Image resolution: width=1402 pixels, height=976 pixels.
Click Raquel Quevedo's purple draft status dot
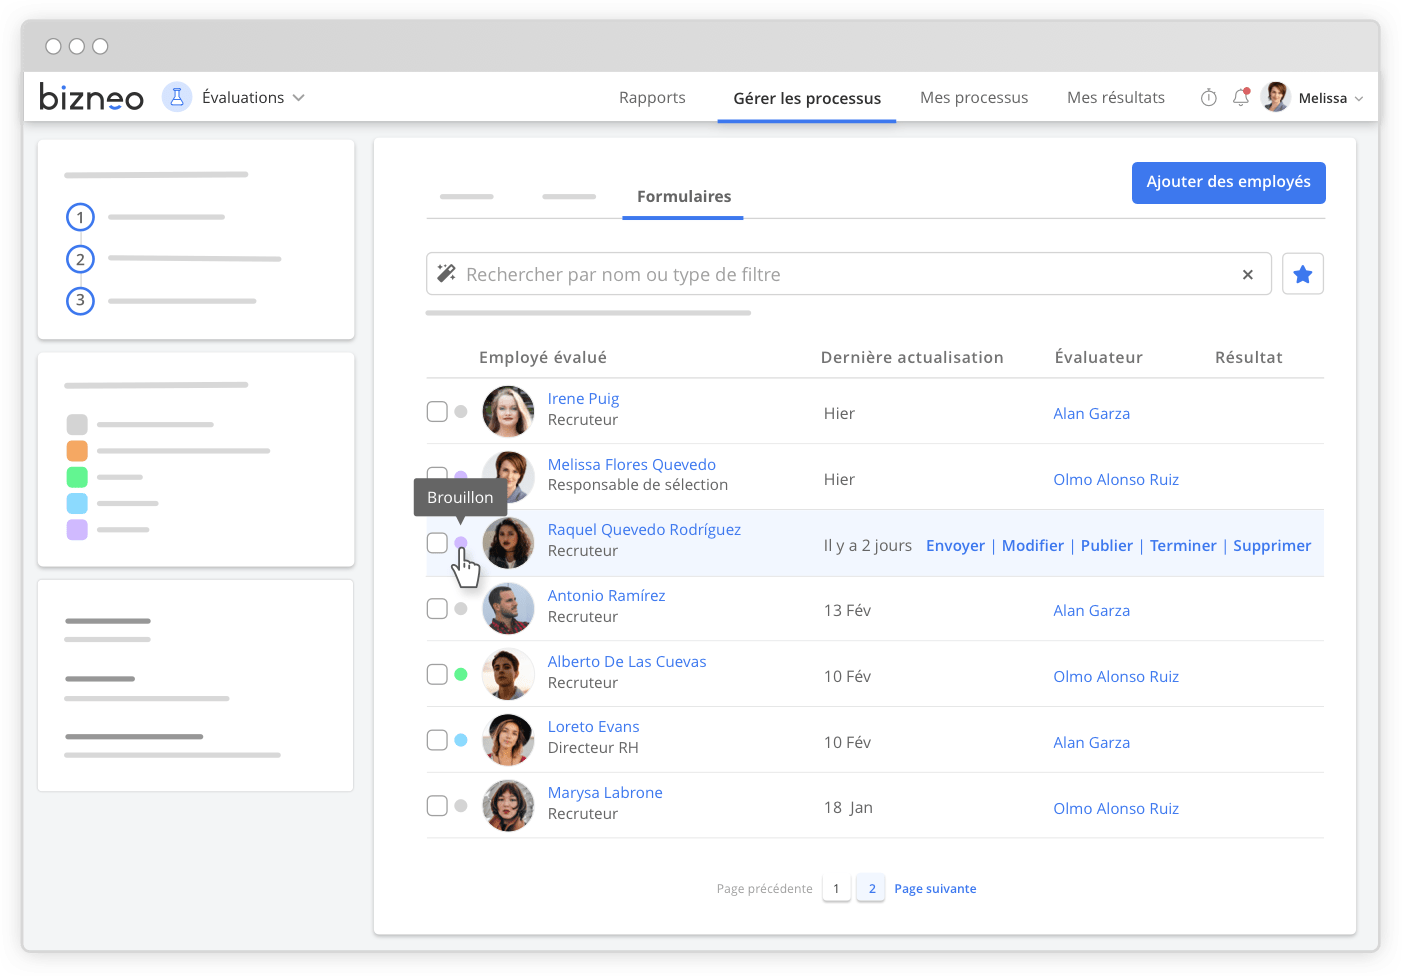461,542
